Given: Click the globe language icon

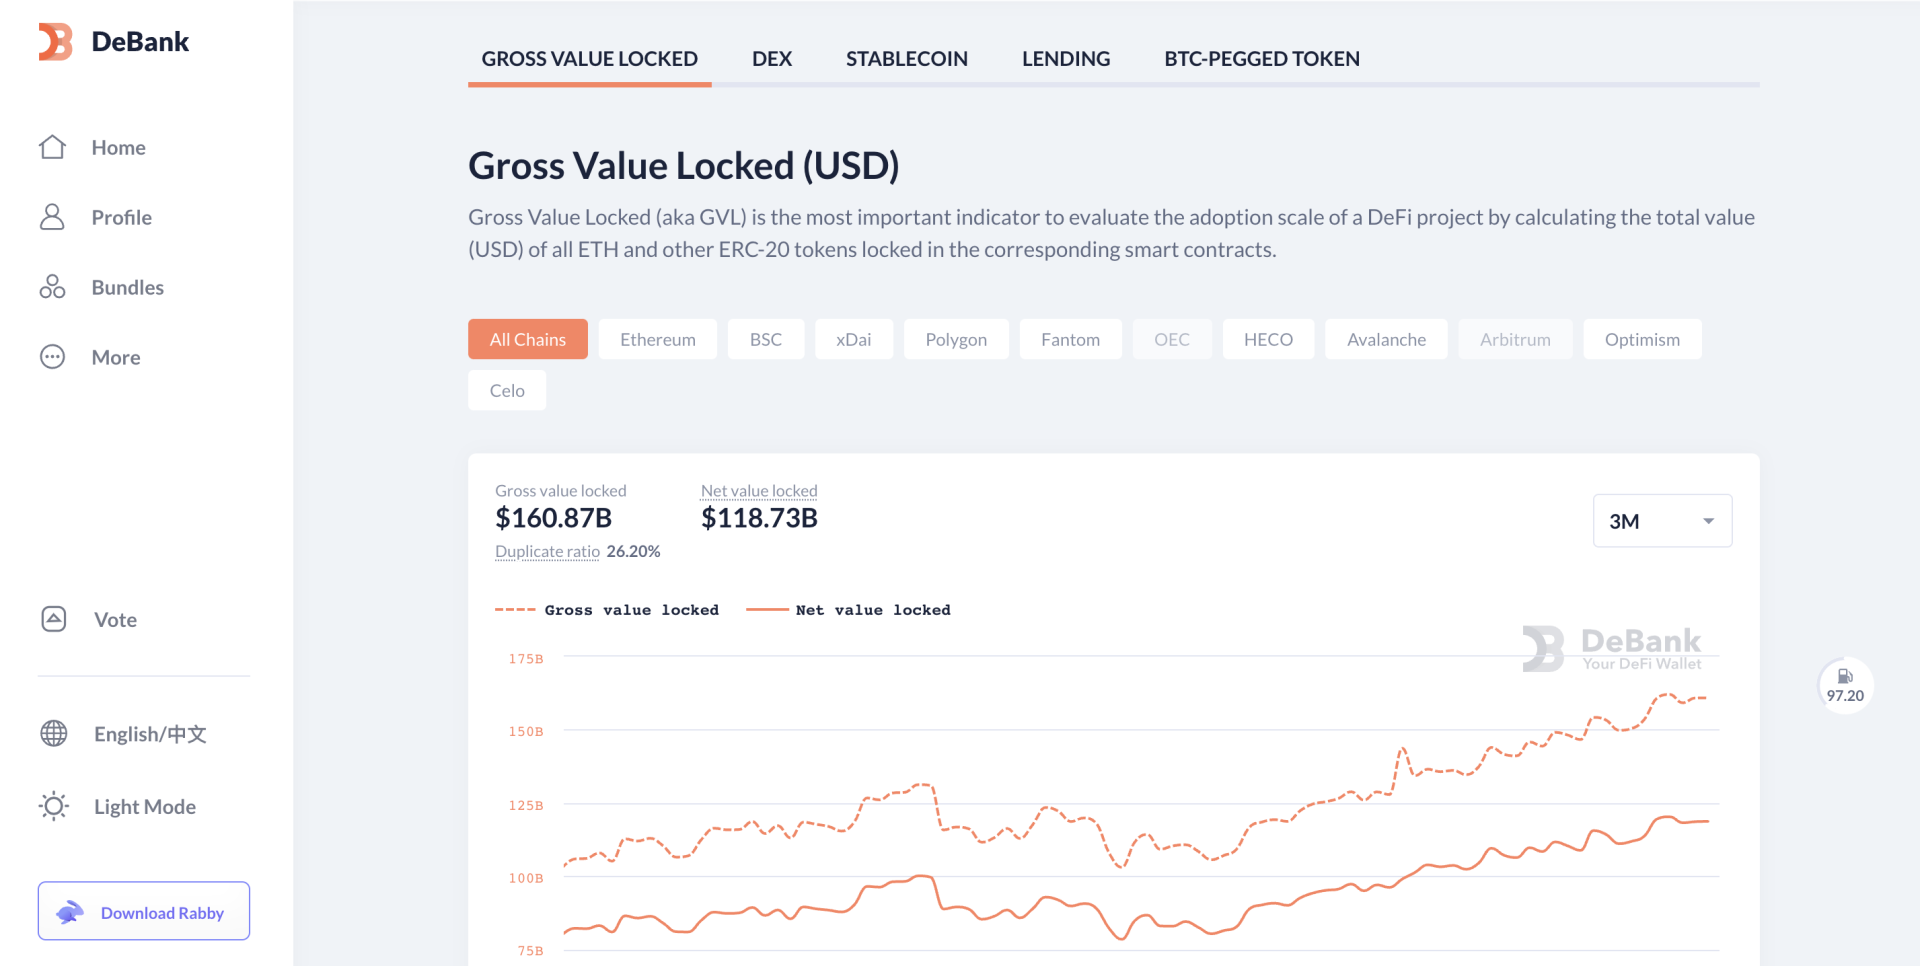Looking at the screenshot, I should click(54, 733).
